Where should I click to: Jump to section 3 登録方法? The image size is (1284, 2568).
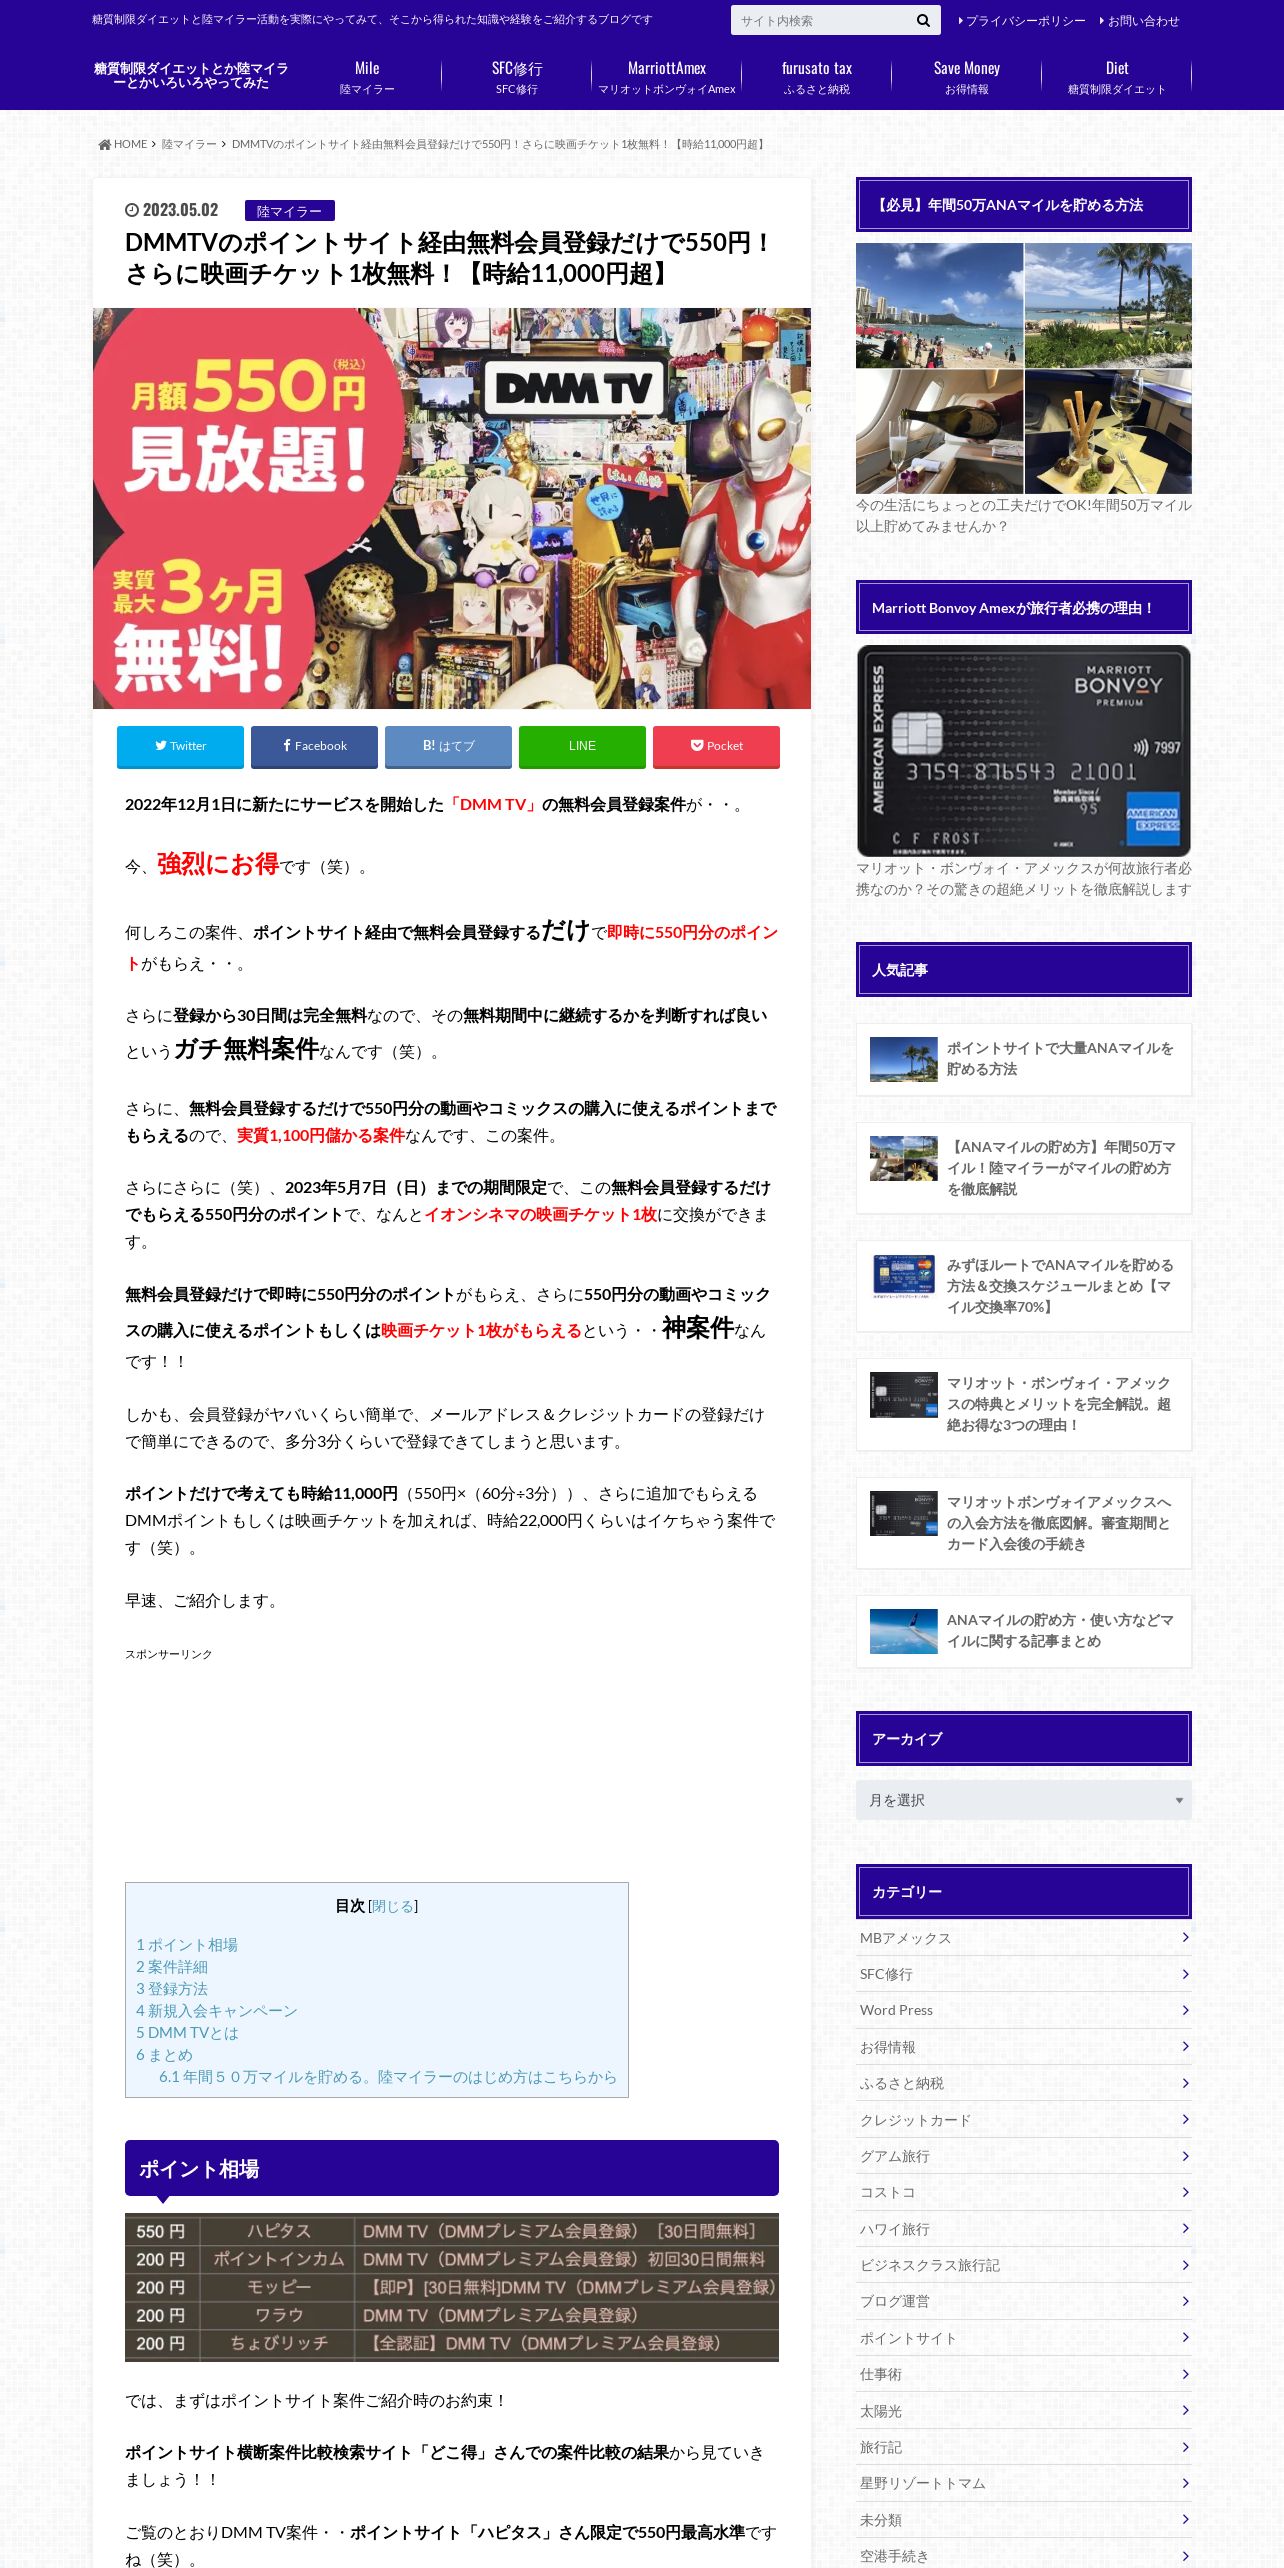[172, 1989]
